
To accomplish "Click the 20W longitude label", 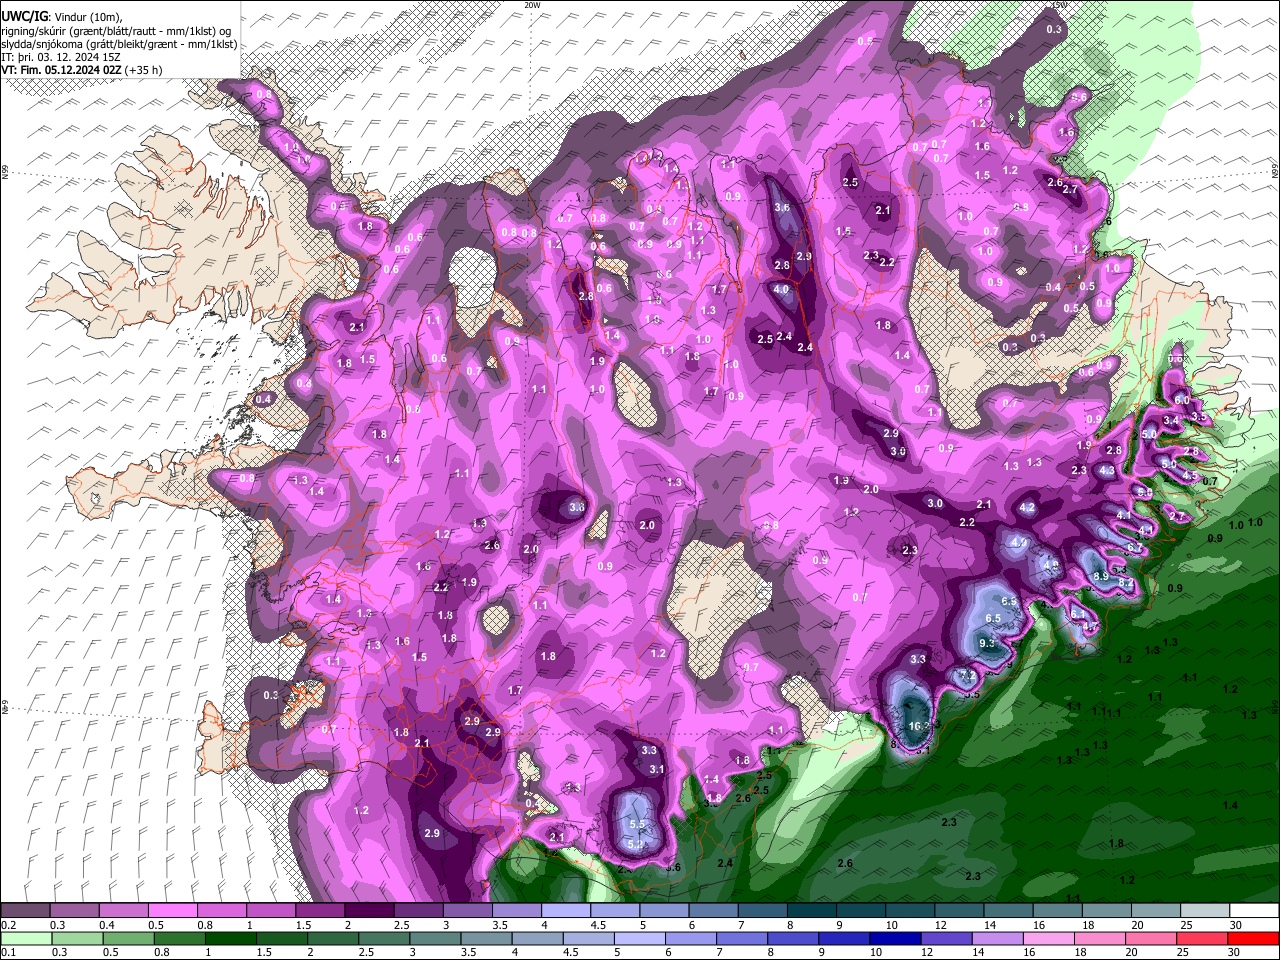I will point(533,5).
